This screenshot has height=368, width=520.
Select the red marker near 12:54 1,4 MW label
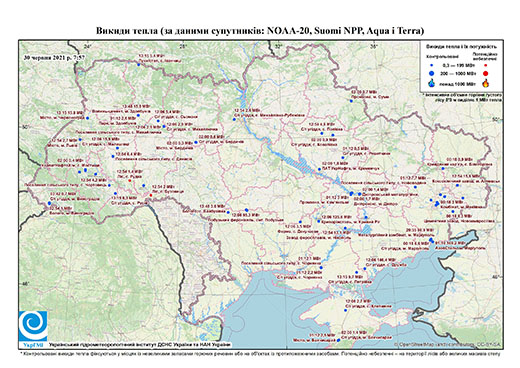coord(130,180)
